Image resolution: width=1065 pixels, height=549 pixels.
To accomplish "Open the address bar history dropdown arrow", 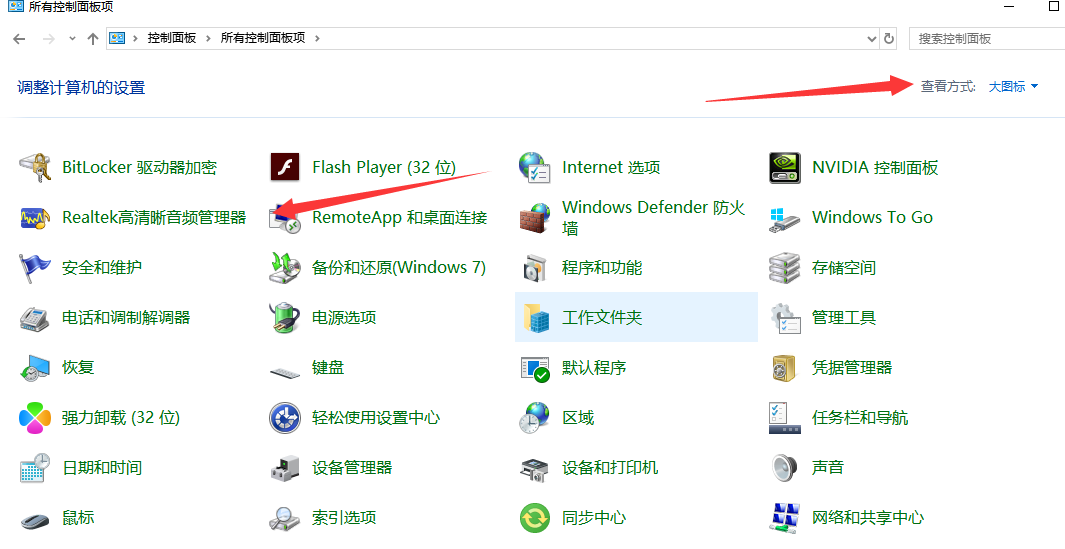I will click(870, 38).
